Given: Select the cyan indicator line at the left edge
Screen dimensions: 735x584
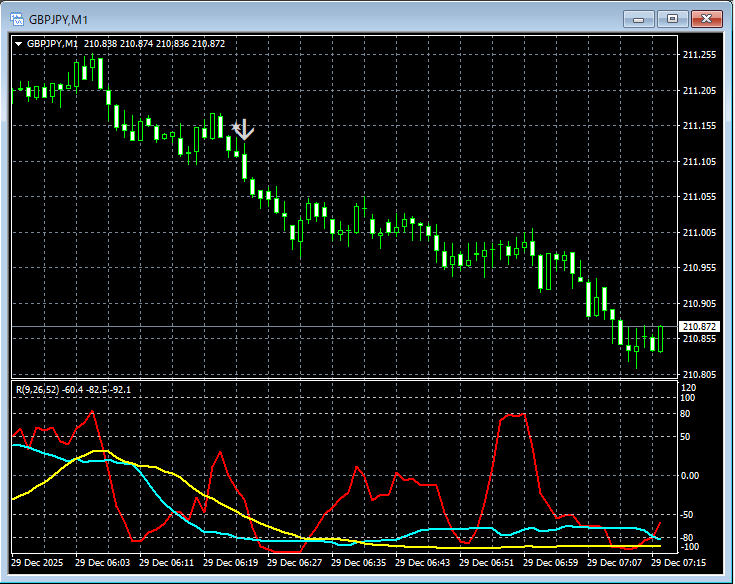Looking at the screenshot, I should [x=18, y=446].
